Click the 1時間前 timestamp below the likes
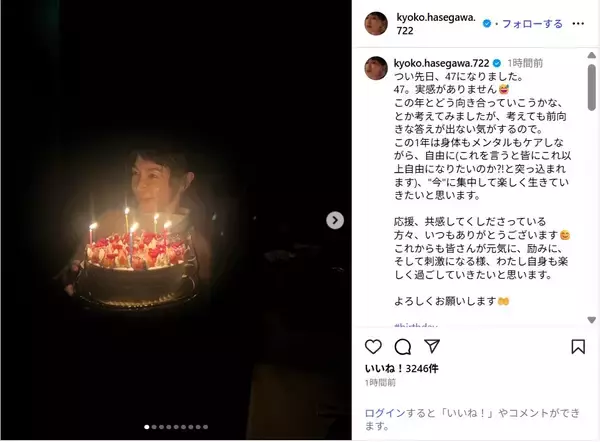 pyautogui.click(x=380, y=383)
